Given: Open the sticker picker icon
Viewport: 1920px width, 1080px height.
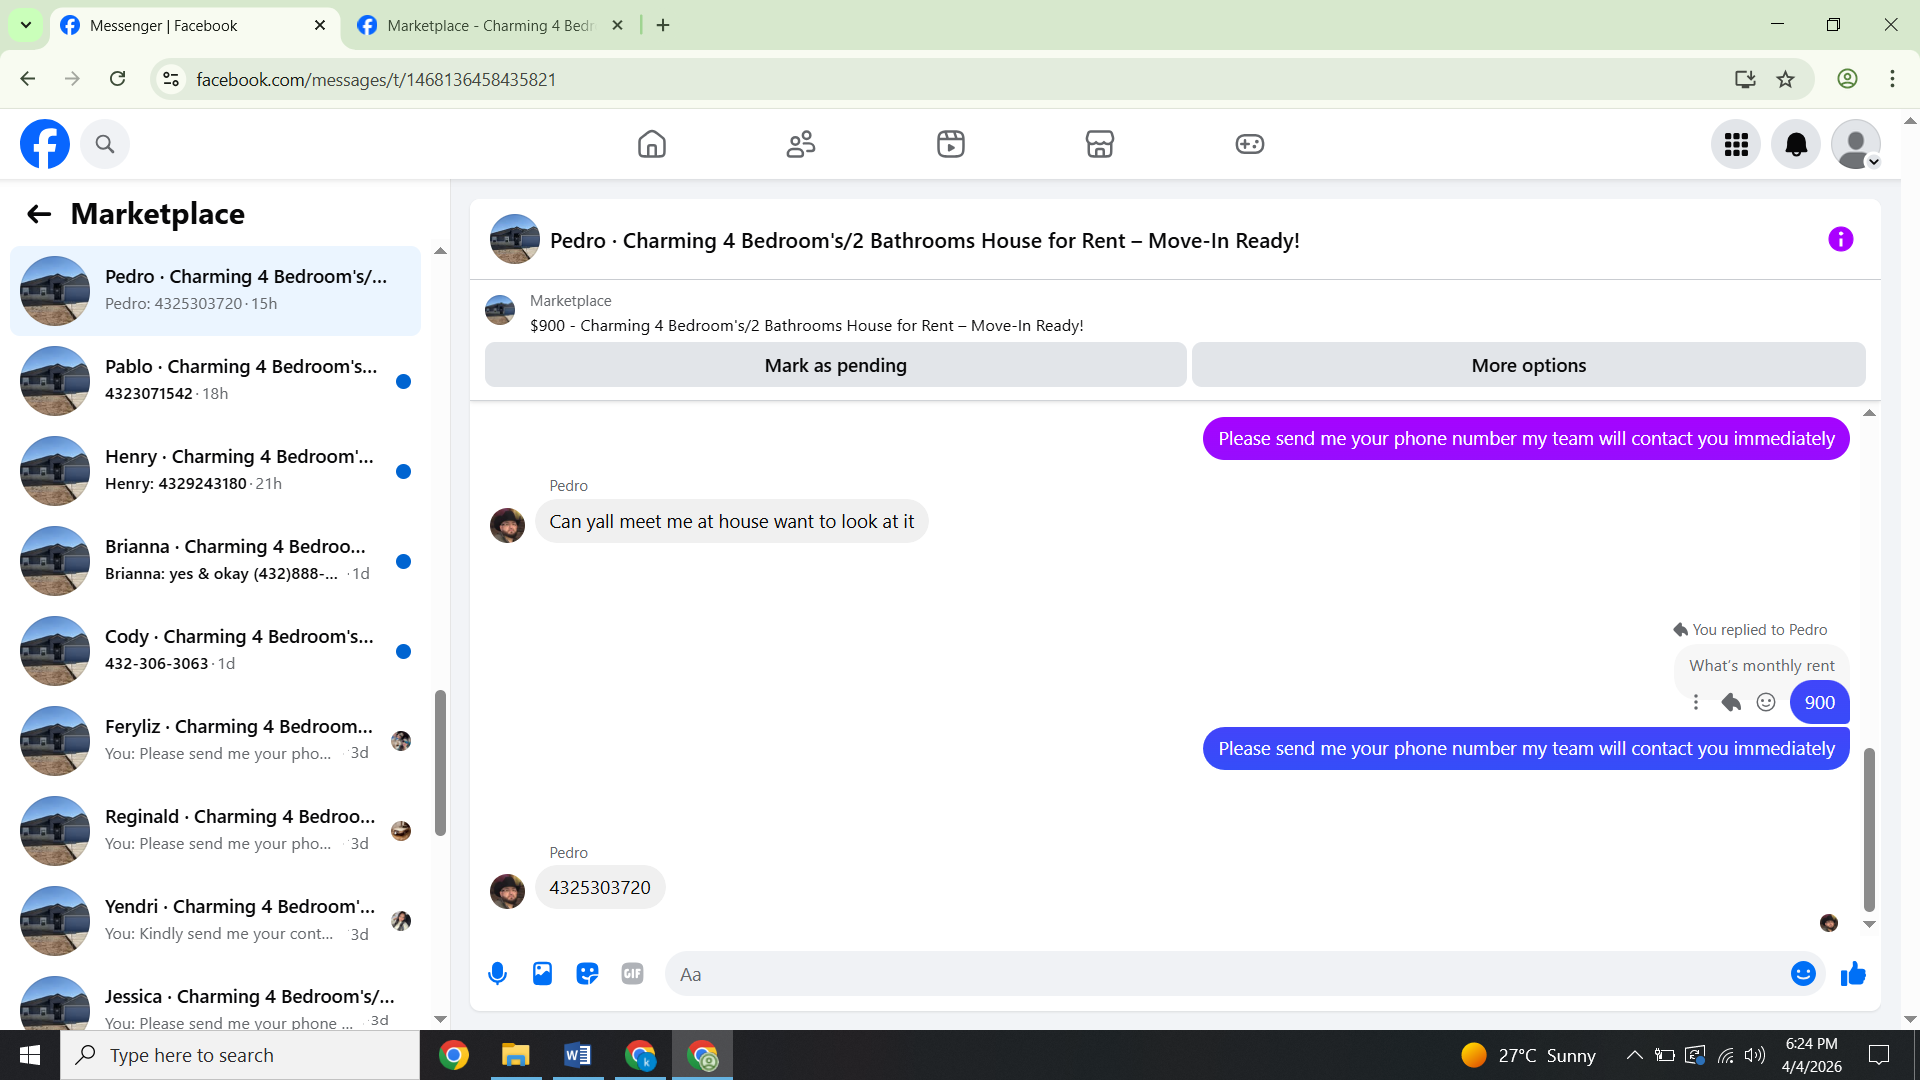Looking at the screenshot, I should pyautogui.click(x=587, y=974).
